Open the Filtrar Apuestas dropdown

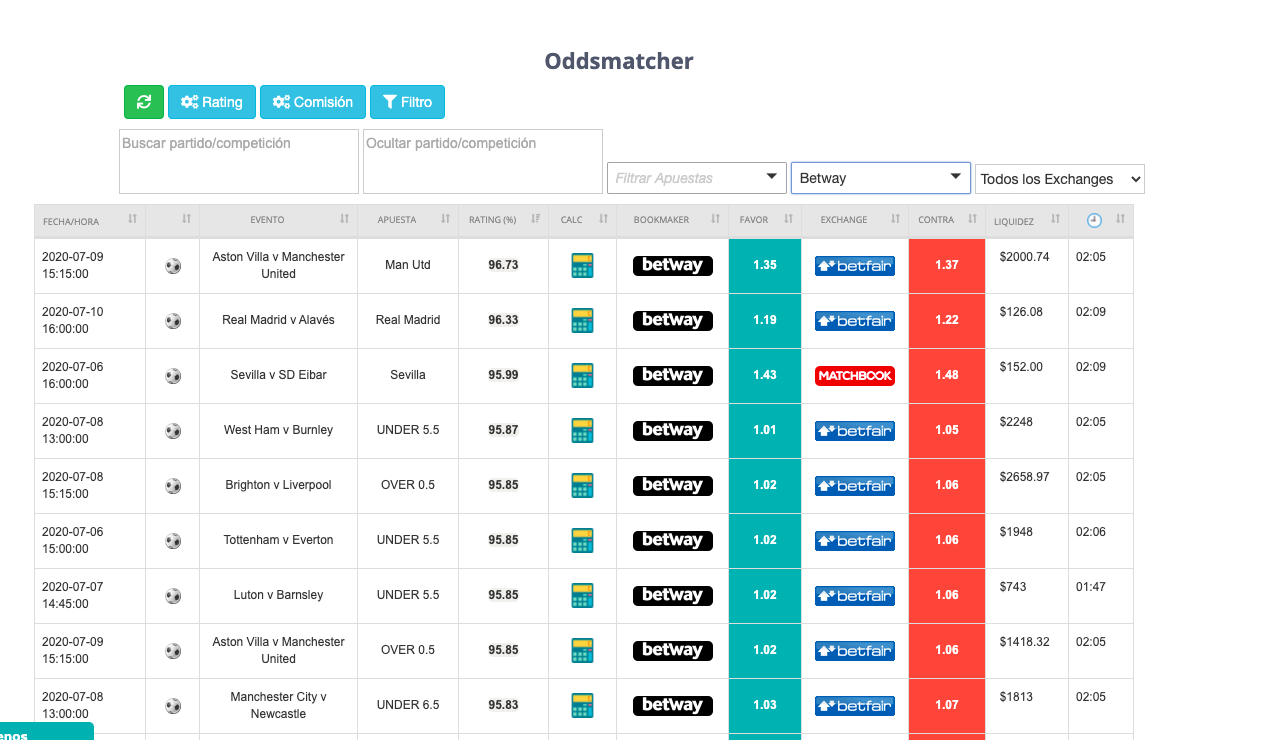pyautogui.click(x=697, y=178)
